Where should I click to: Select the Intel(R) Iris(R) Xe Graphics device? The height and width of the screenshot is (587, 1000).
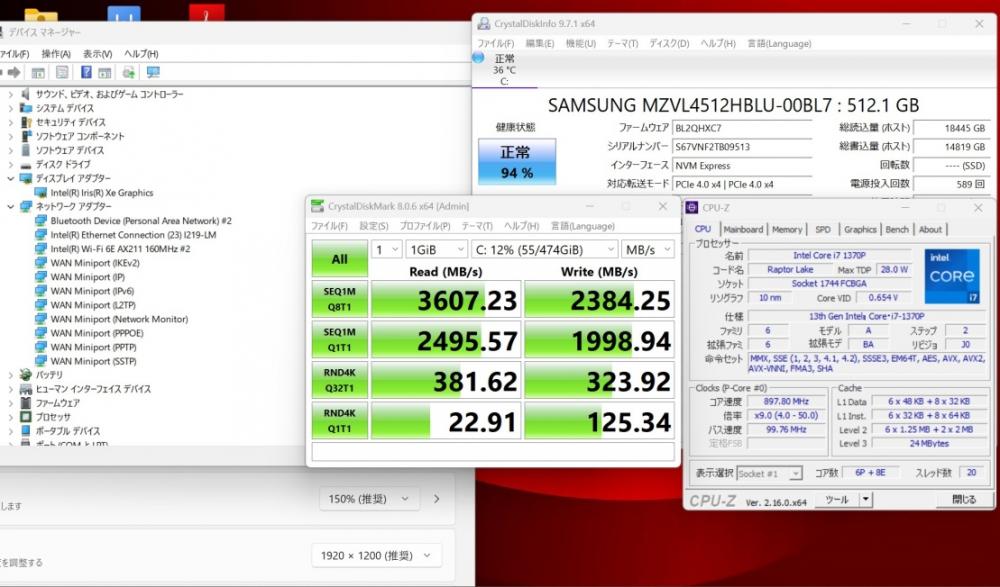click(x=102, y=193)
